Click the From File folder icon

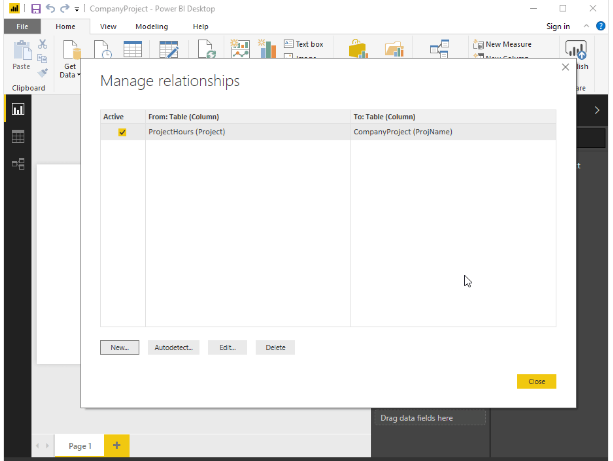pyautogui.click(x=394, y=49)
